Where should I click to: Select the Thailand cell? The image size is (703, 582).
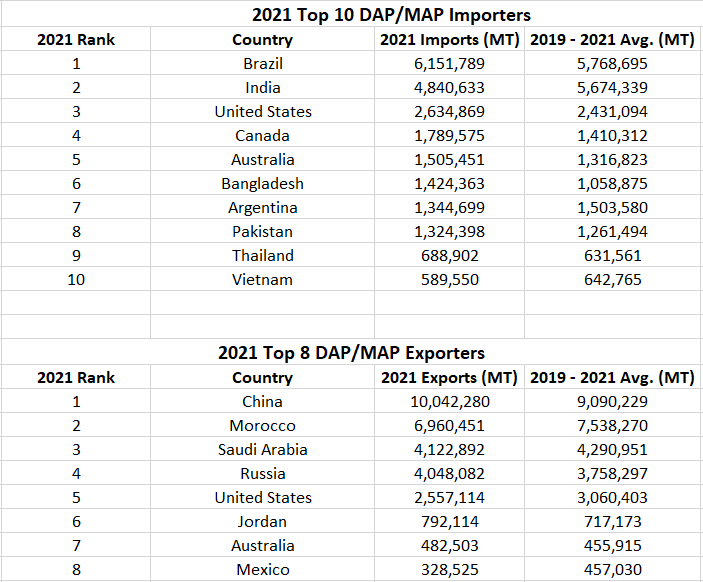coord(263,256)
